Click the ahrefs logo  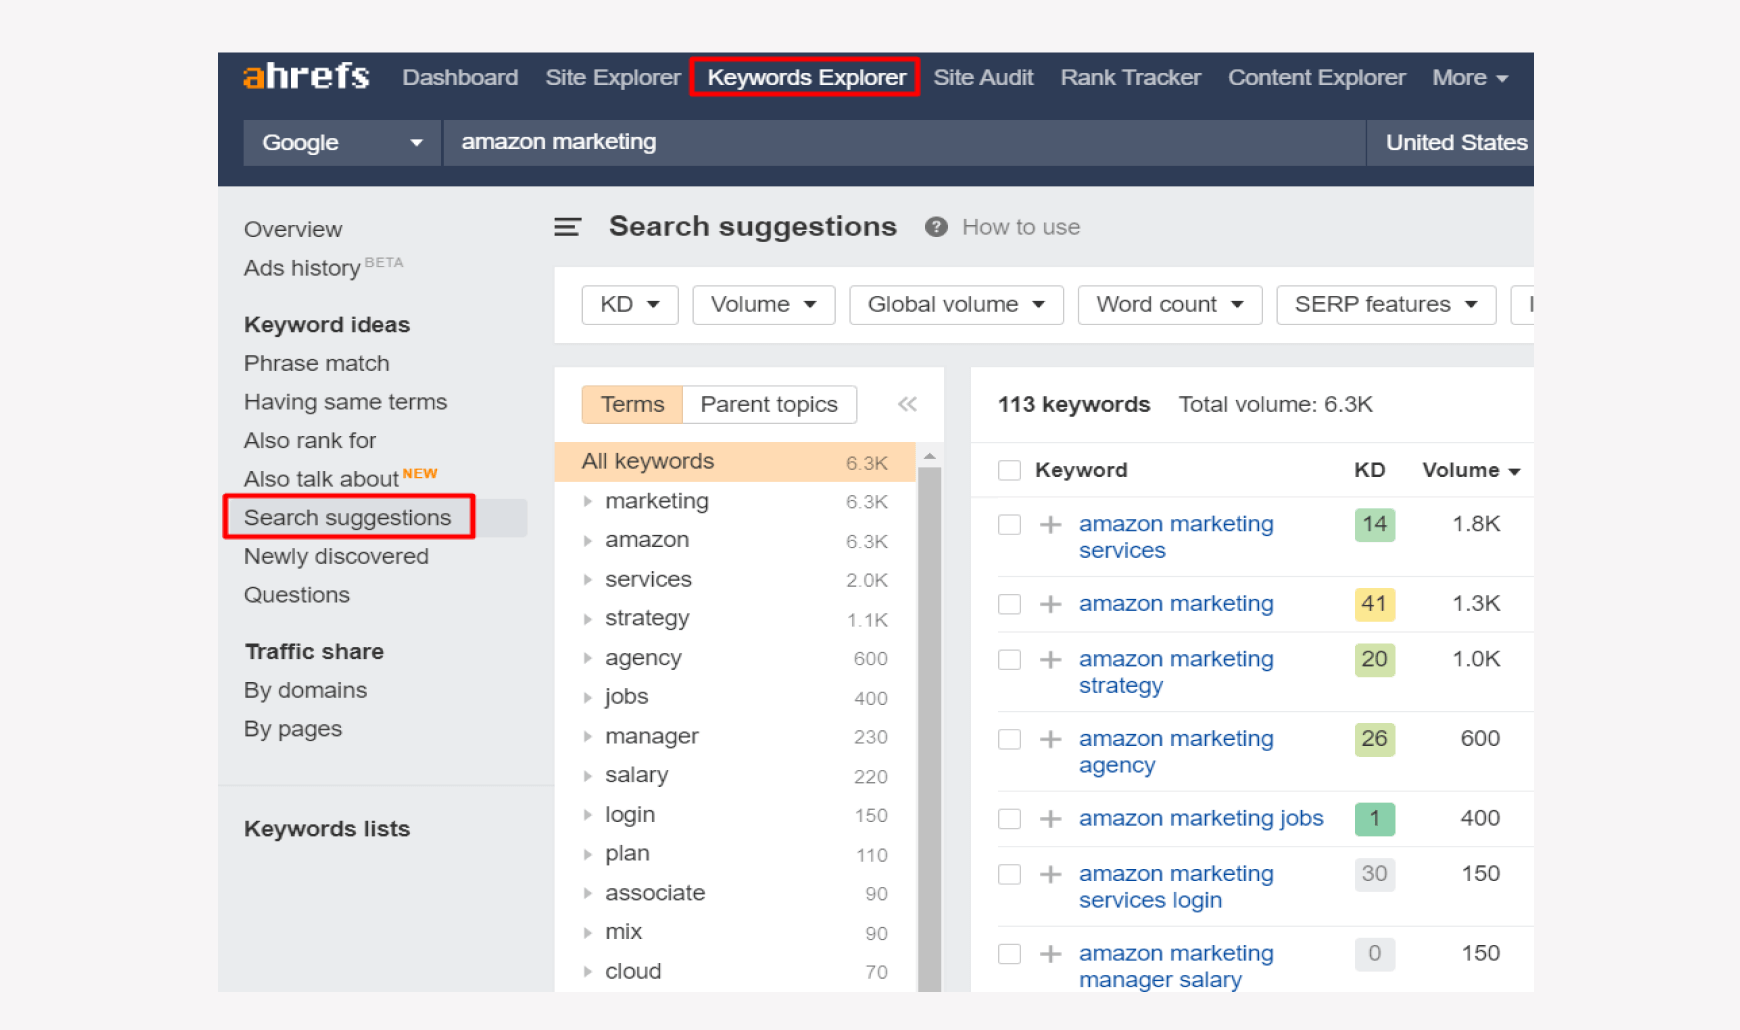[x=306, y=76]
